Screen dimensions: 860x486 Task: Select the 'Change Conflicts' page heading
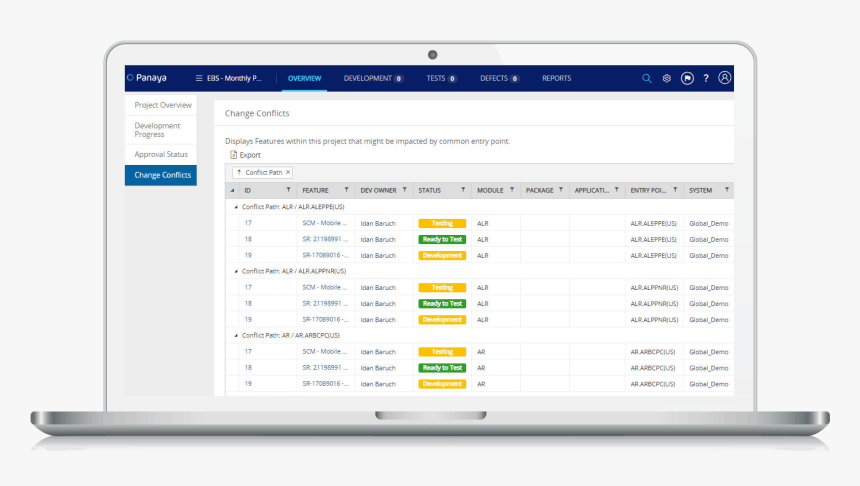pos(257,113)
